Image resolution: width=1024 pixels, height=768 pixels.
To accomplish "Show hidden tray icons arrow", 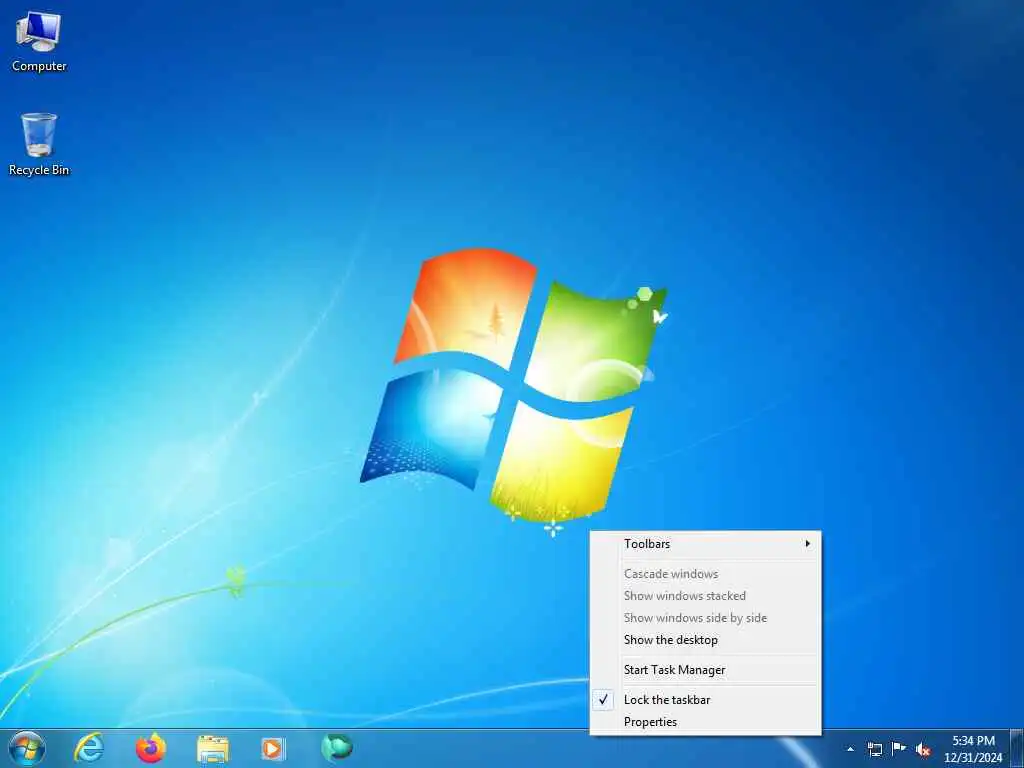I will (x=850, y=749).
